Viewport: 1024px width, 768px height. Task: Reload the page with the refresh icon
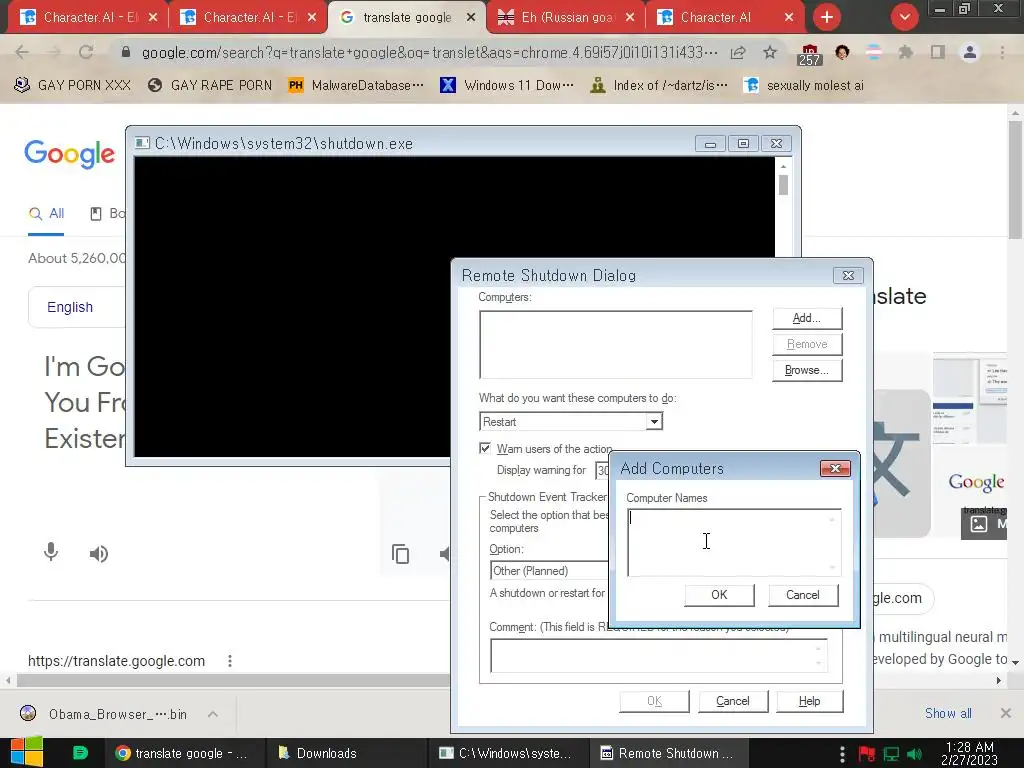pyautogui.click(x=86, y=52)
